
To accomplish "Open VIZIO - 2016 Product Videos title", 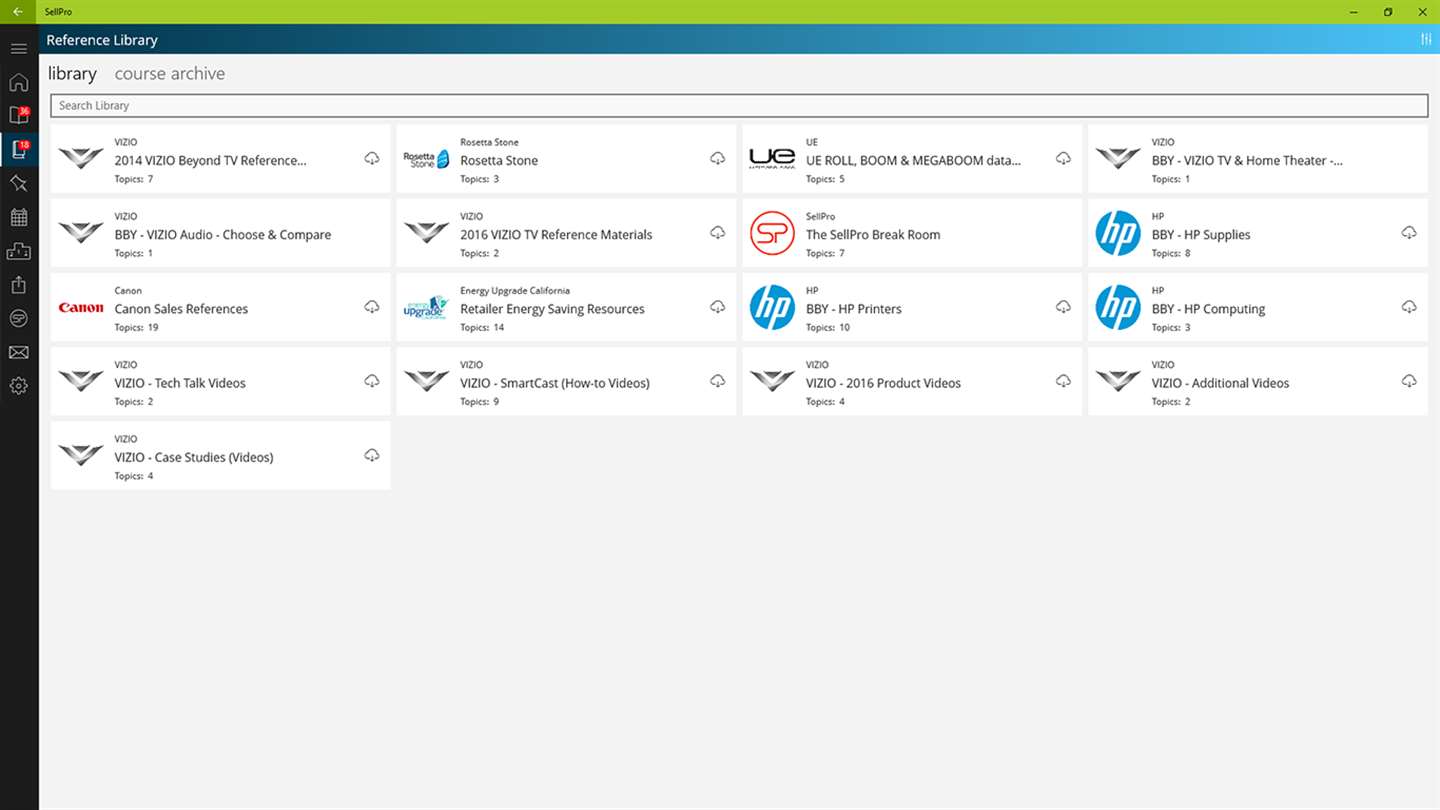I will [x=883, y=383].
